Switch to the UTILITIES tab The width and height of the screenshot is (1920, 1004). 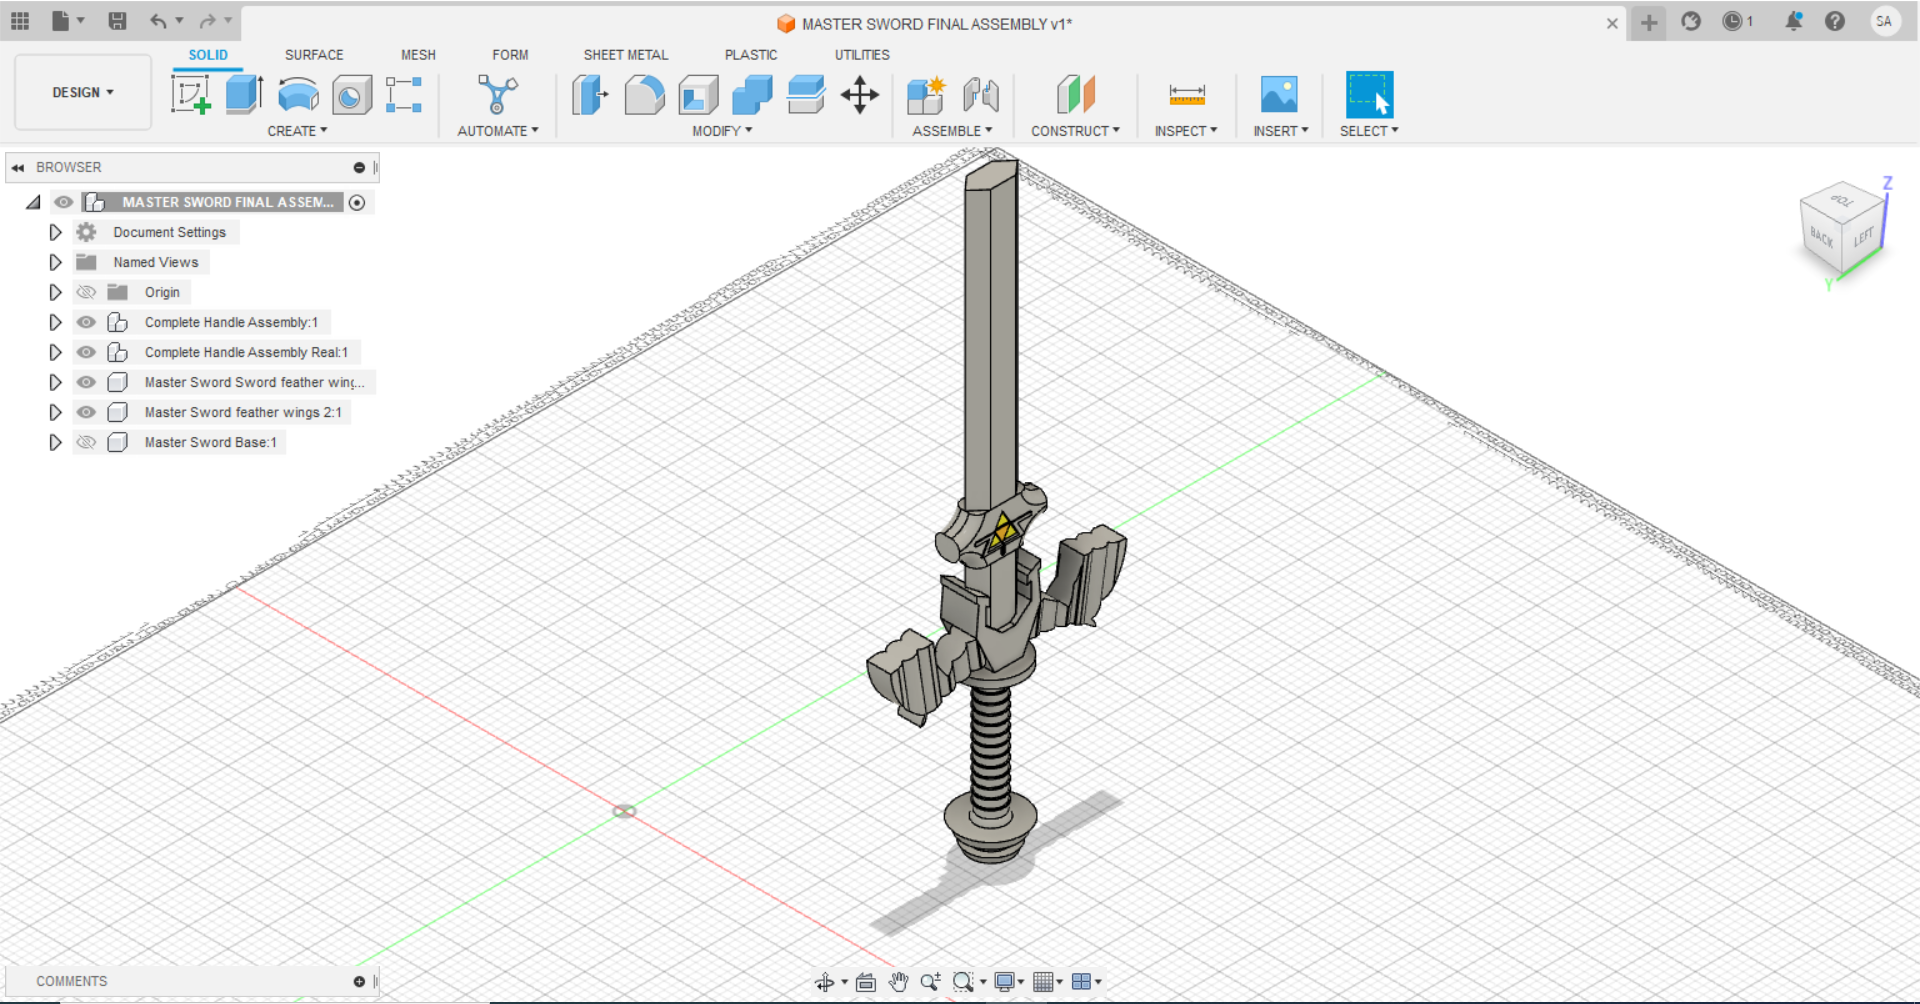(x=862, y=55)
